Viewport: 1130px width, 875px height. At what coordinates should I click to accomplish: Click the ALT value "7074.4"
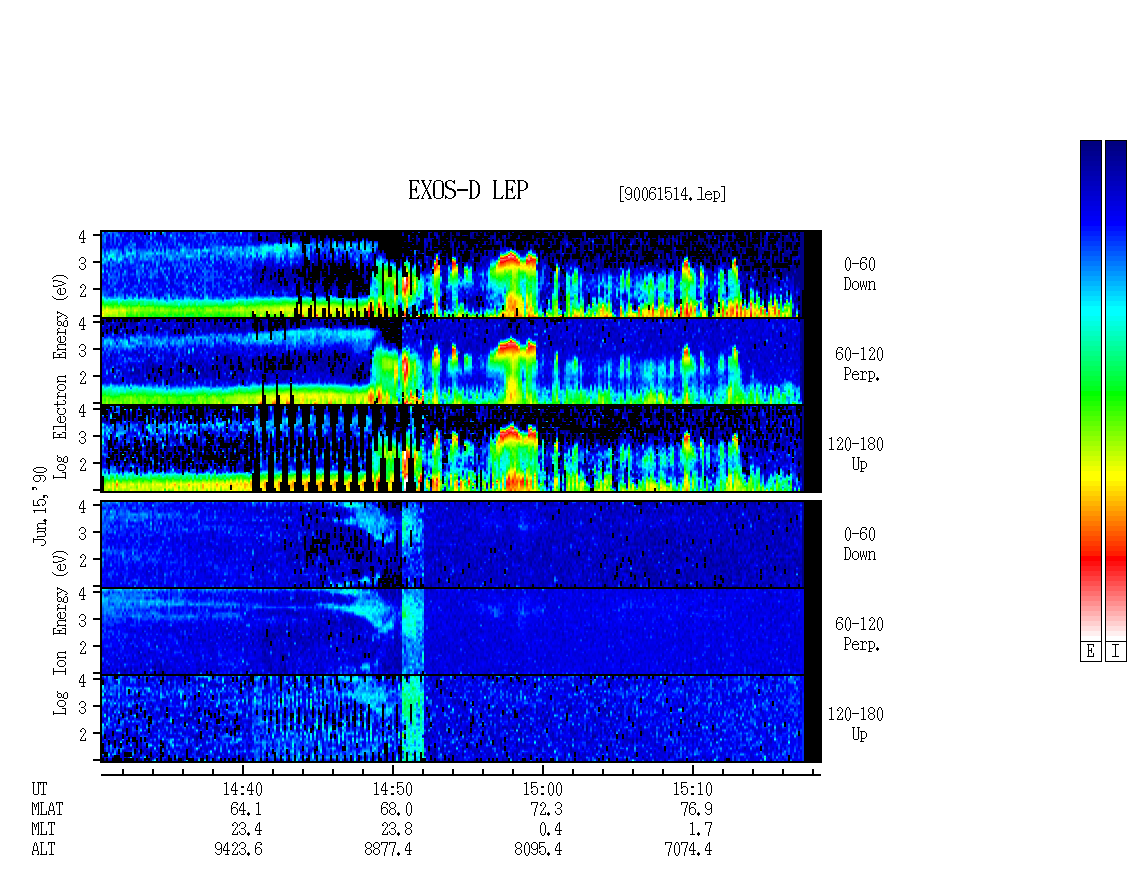pos(688,849)
